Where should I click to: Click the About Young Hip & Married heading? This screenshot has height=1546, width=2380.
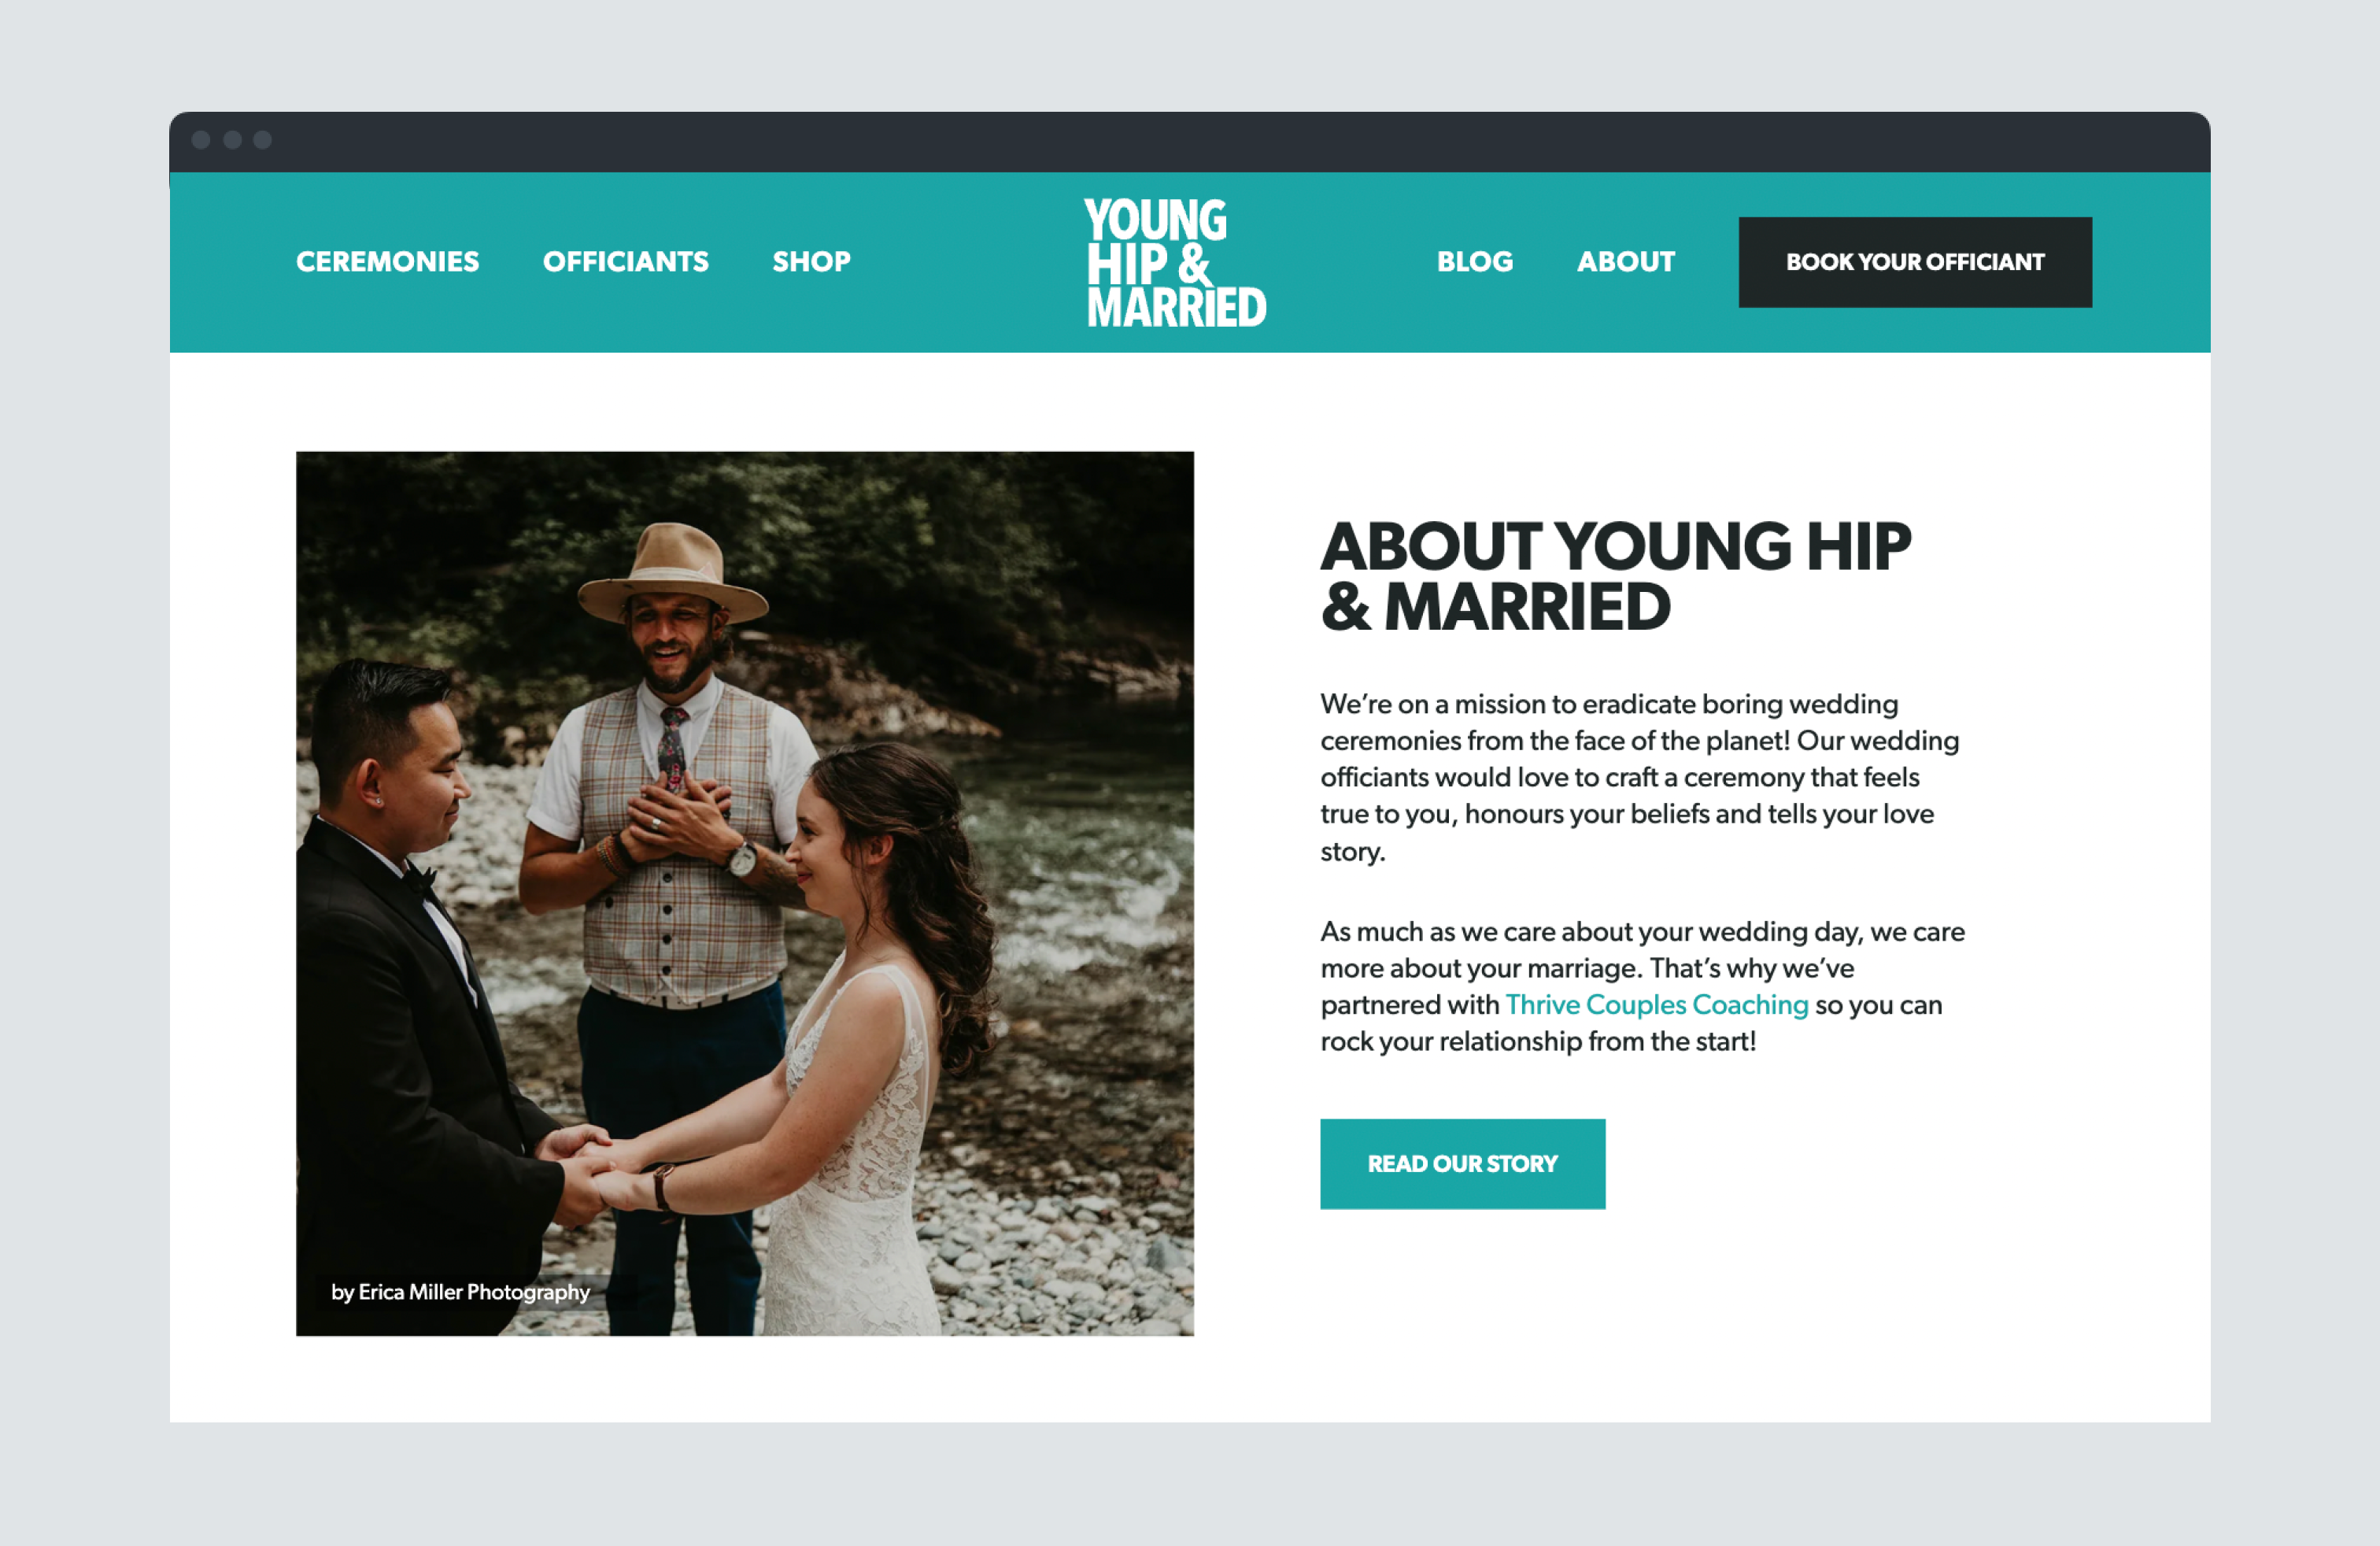click(1614, 577)
